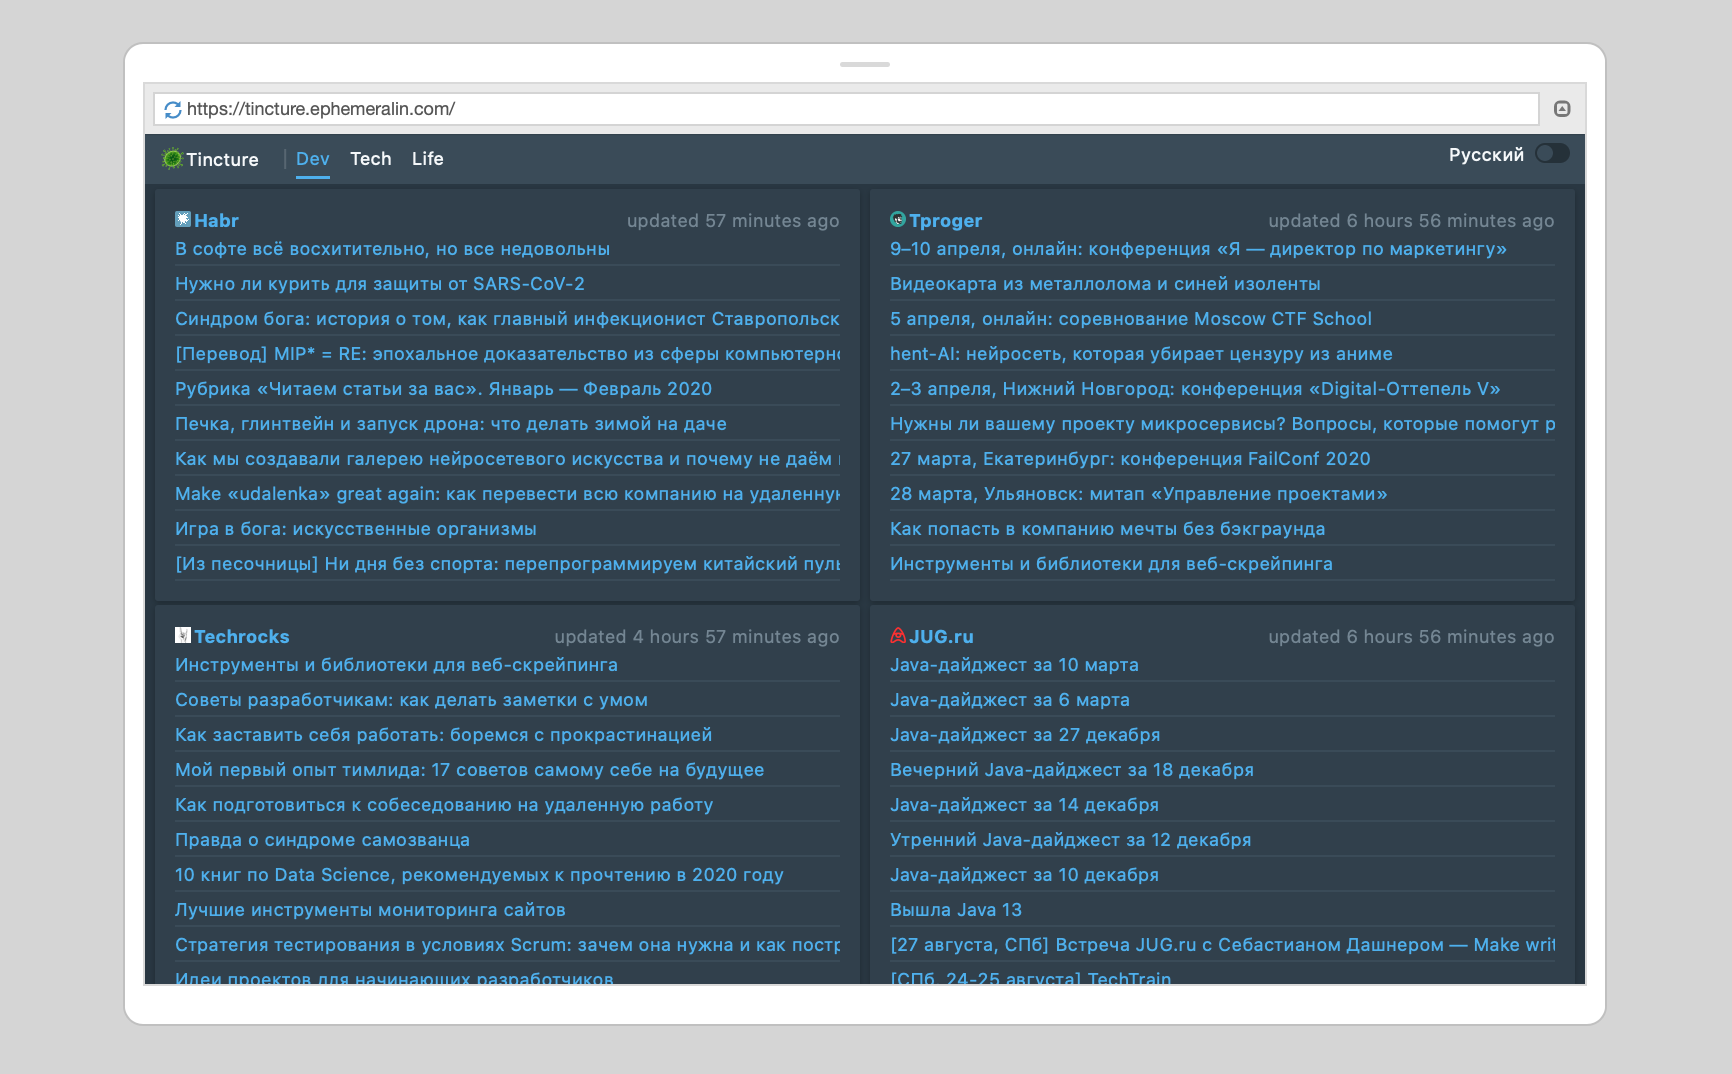Open 'Java-дайджест за 27 декабря' link
1732x1074 pixels.
(1025, 735)
